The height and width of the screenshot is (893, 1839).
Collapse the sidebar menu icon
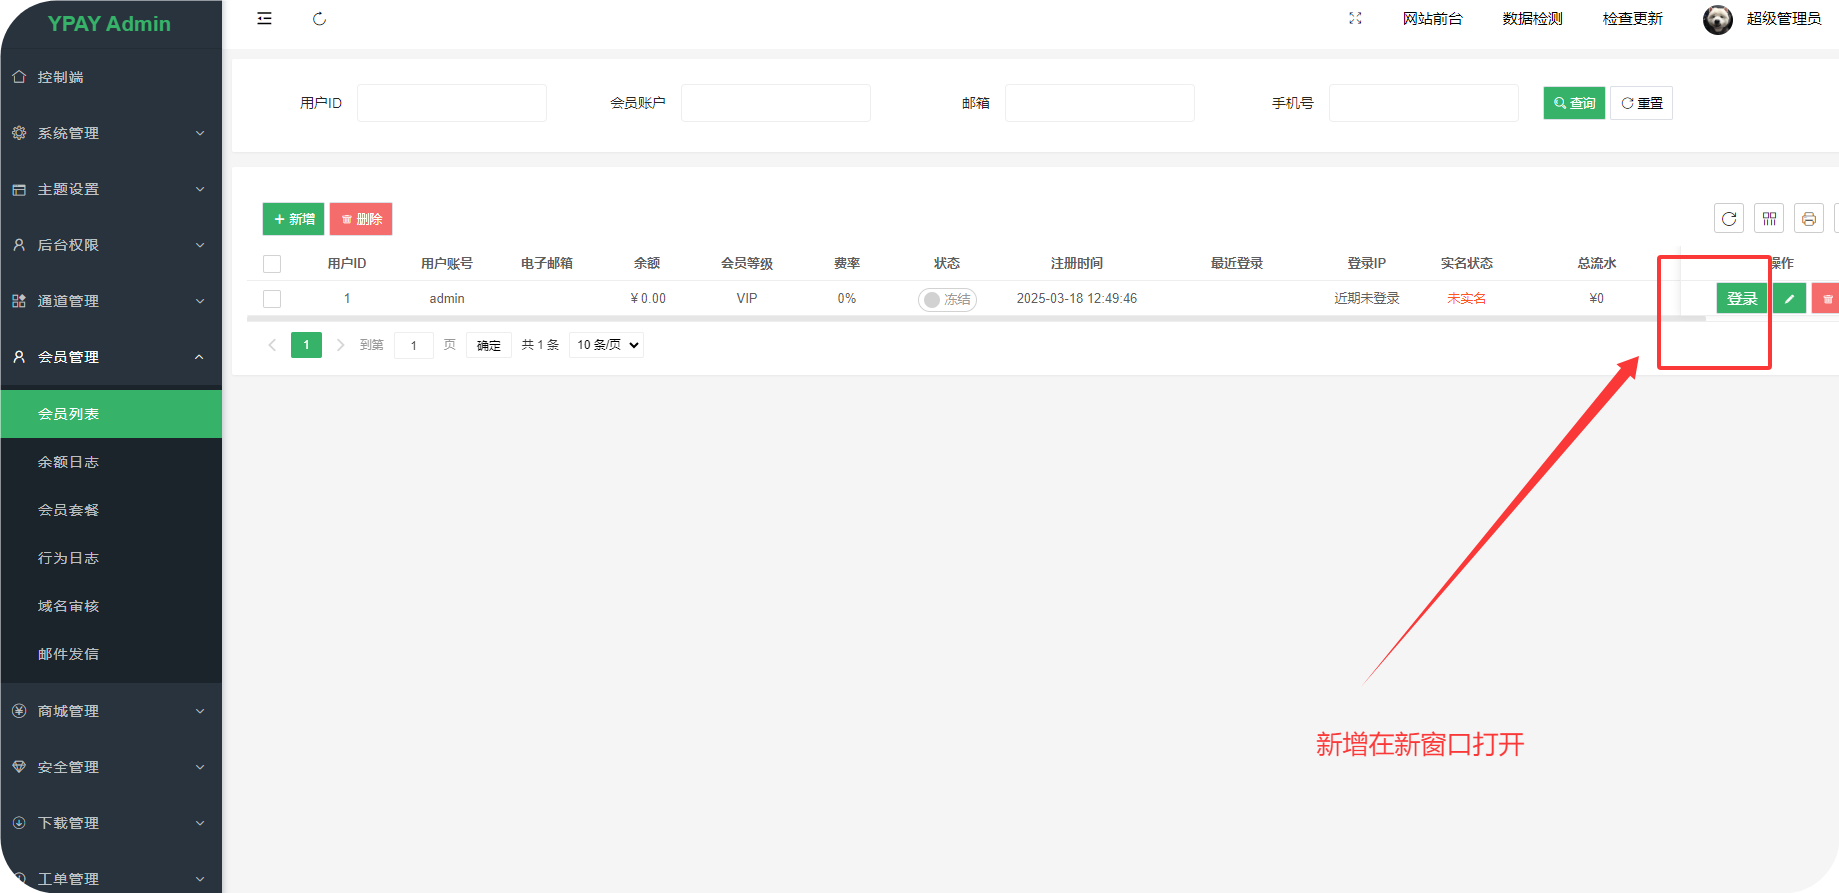[x=264, y=19]
